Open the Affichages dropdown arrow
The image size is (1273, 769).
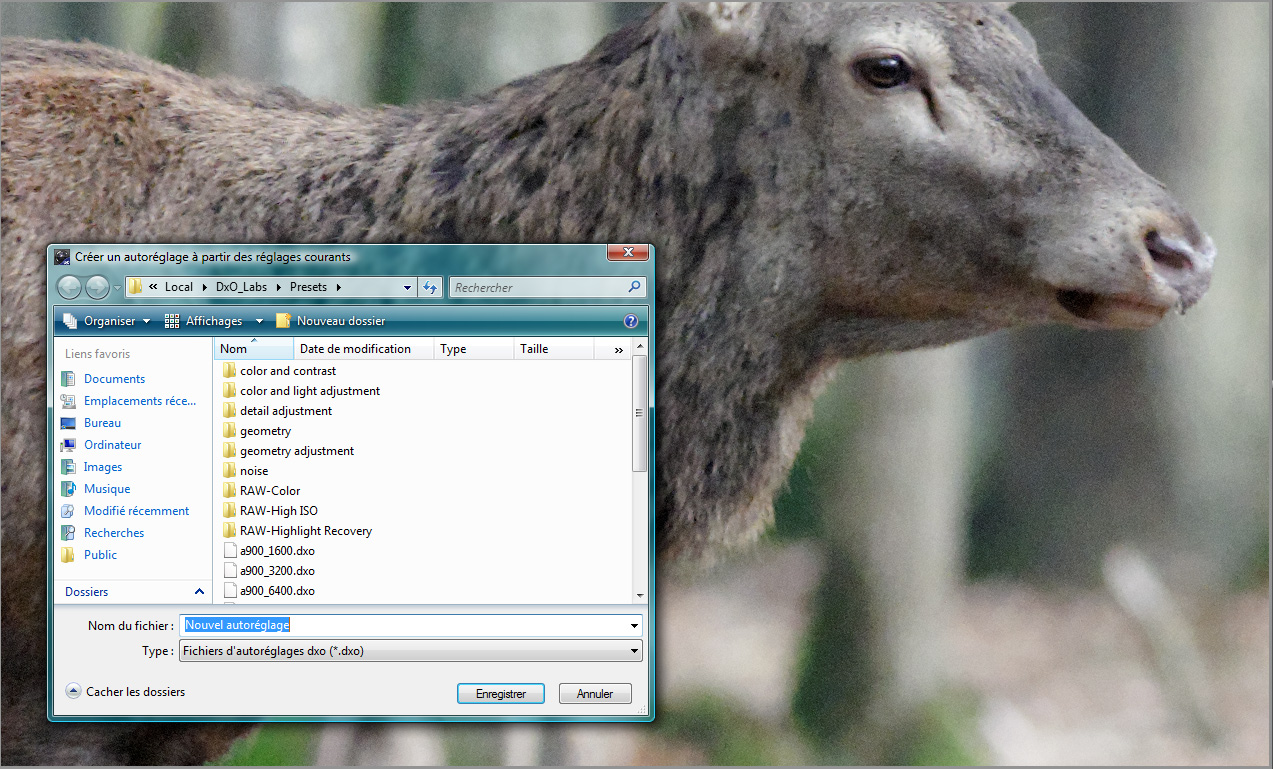click(259, 321)
